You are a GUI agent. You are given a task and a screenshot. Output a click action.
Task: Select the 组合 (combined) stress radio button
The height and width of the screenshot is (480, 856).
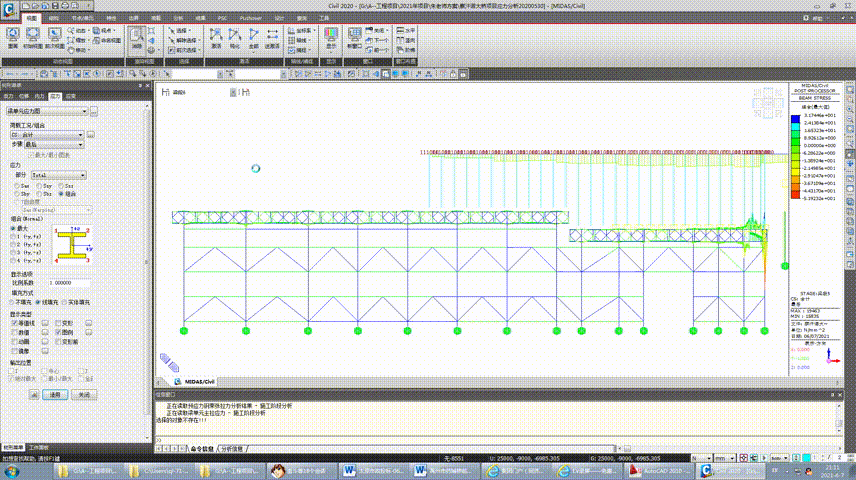point(61,194)
